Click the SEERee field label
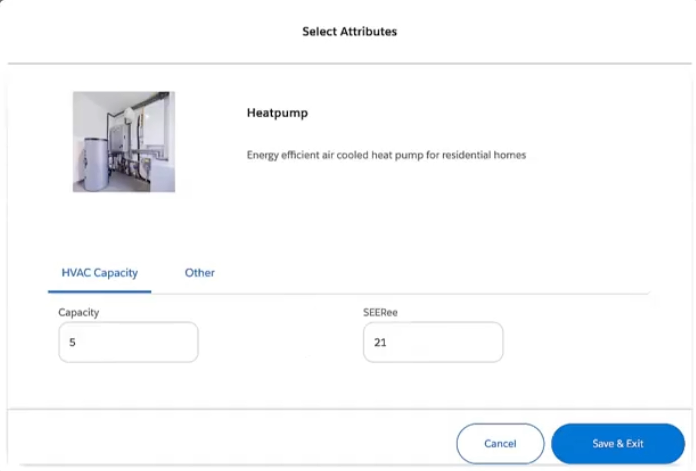 tap(380, 313)
